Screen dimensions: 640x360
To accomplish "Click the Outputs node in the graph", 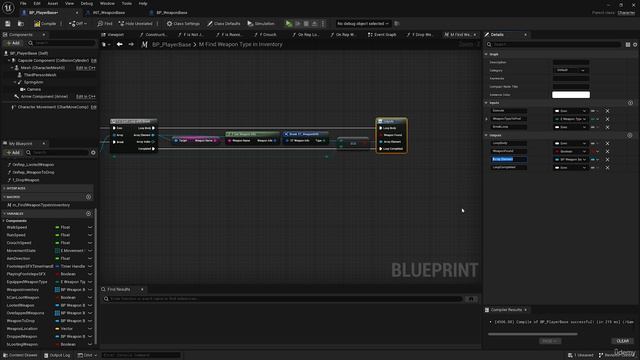I will coord(391,136).
